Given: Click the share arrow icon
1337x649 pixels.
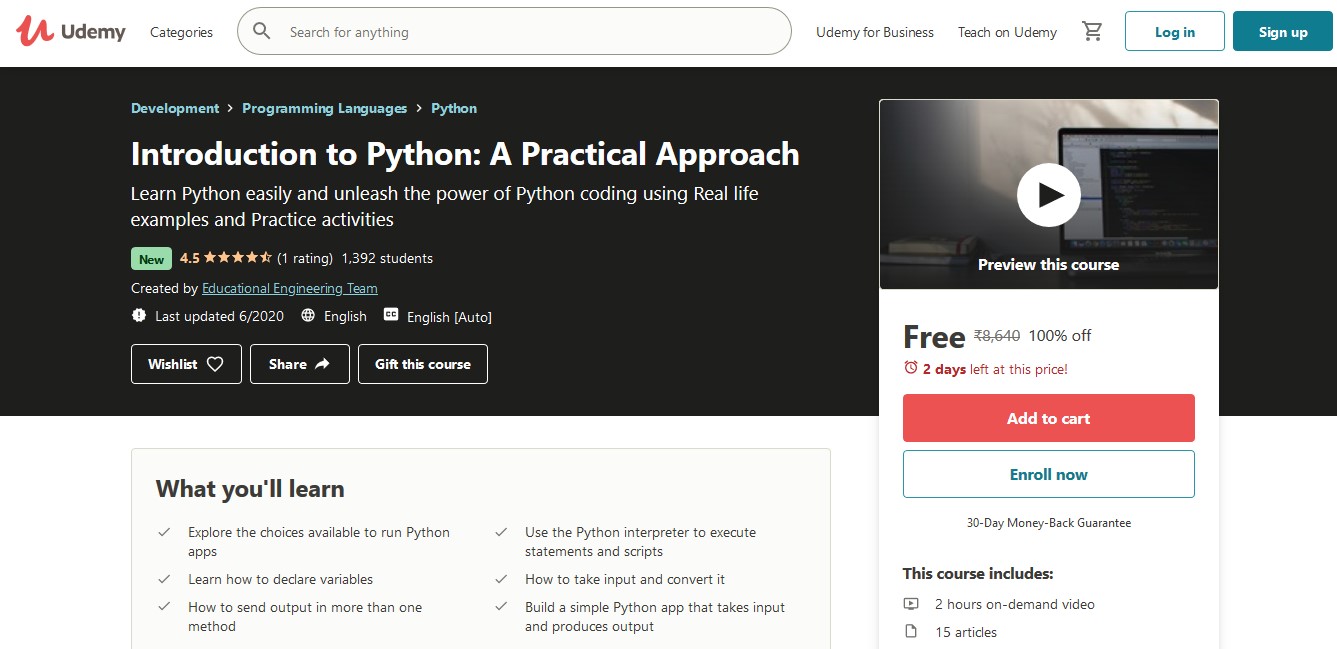Looking at the screenshot, I should [x=322, y=364].
